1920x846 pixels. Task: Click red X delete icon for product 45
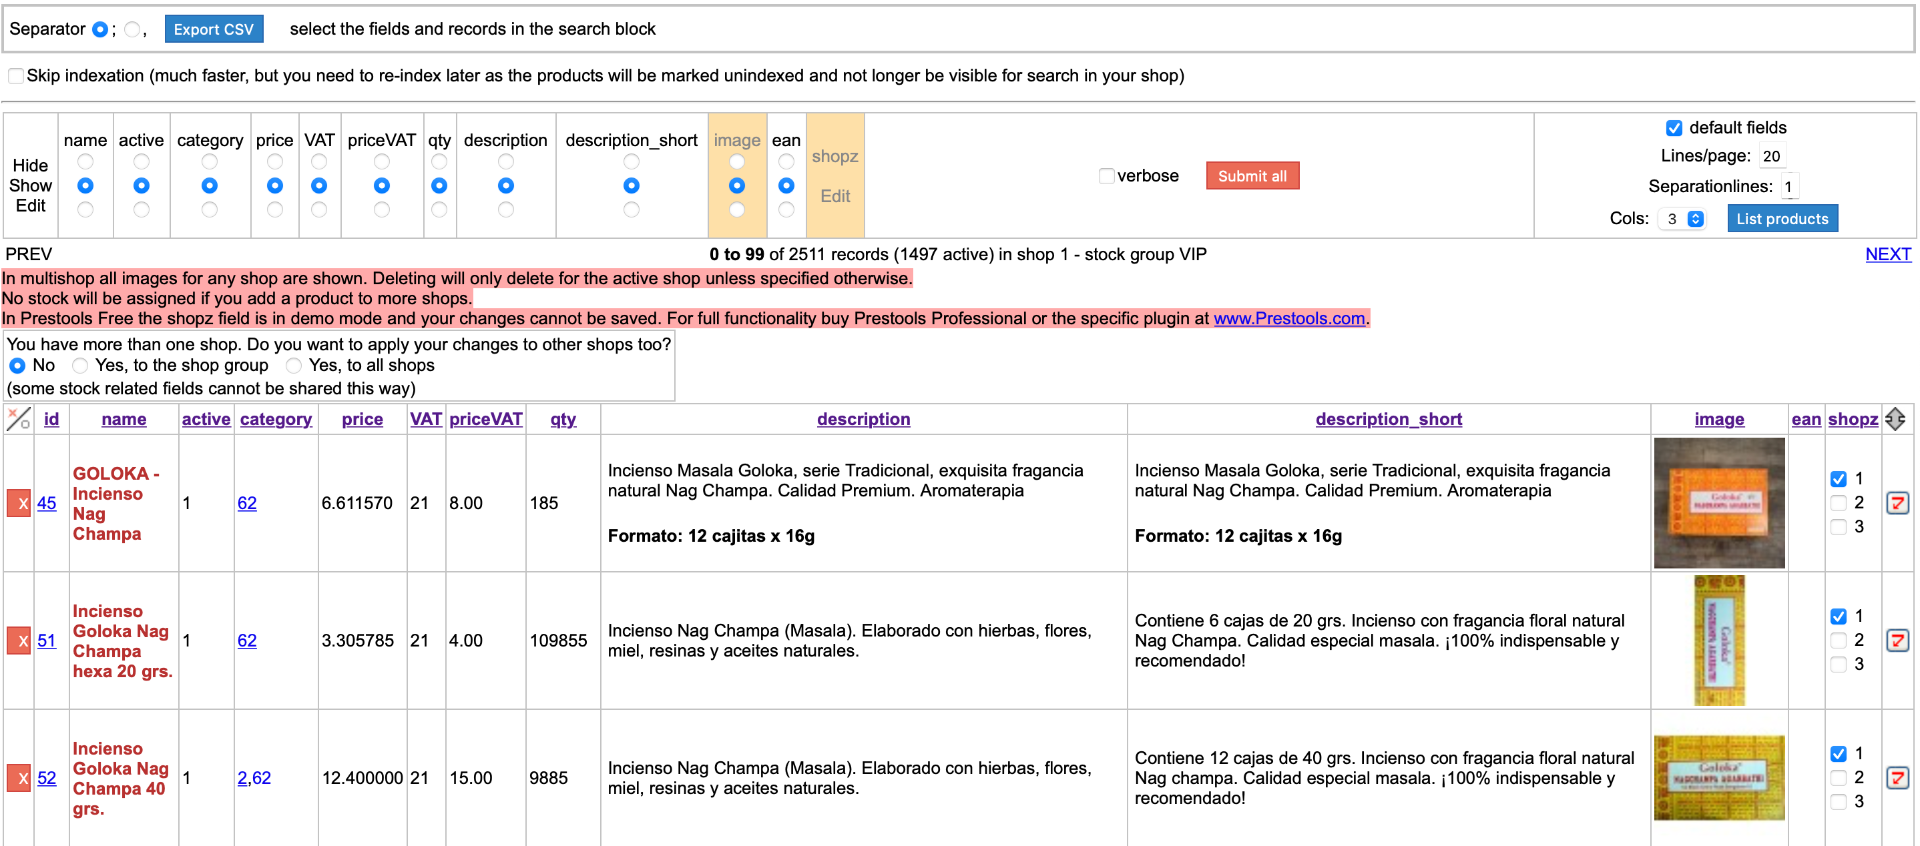[18, 503]
